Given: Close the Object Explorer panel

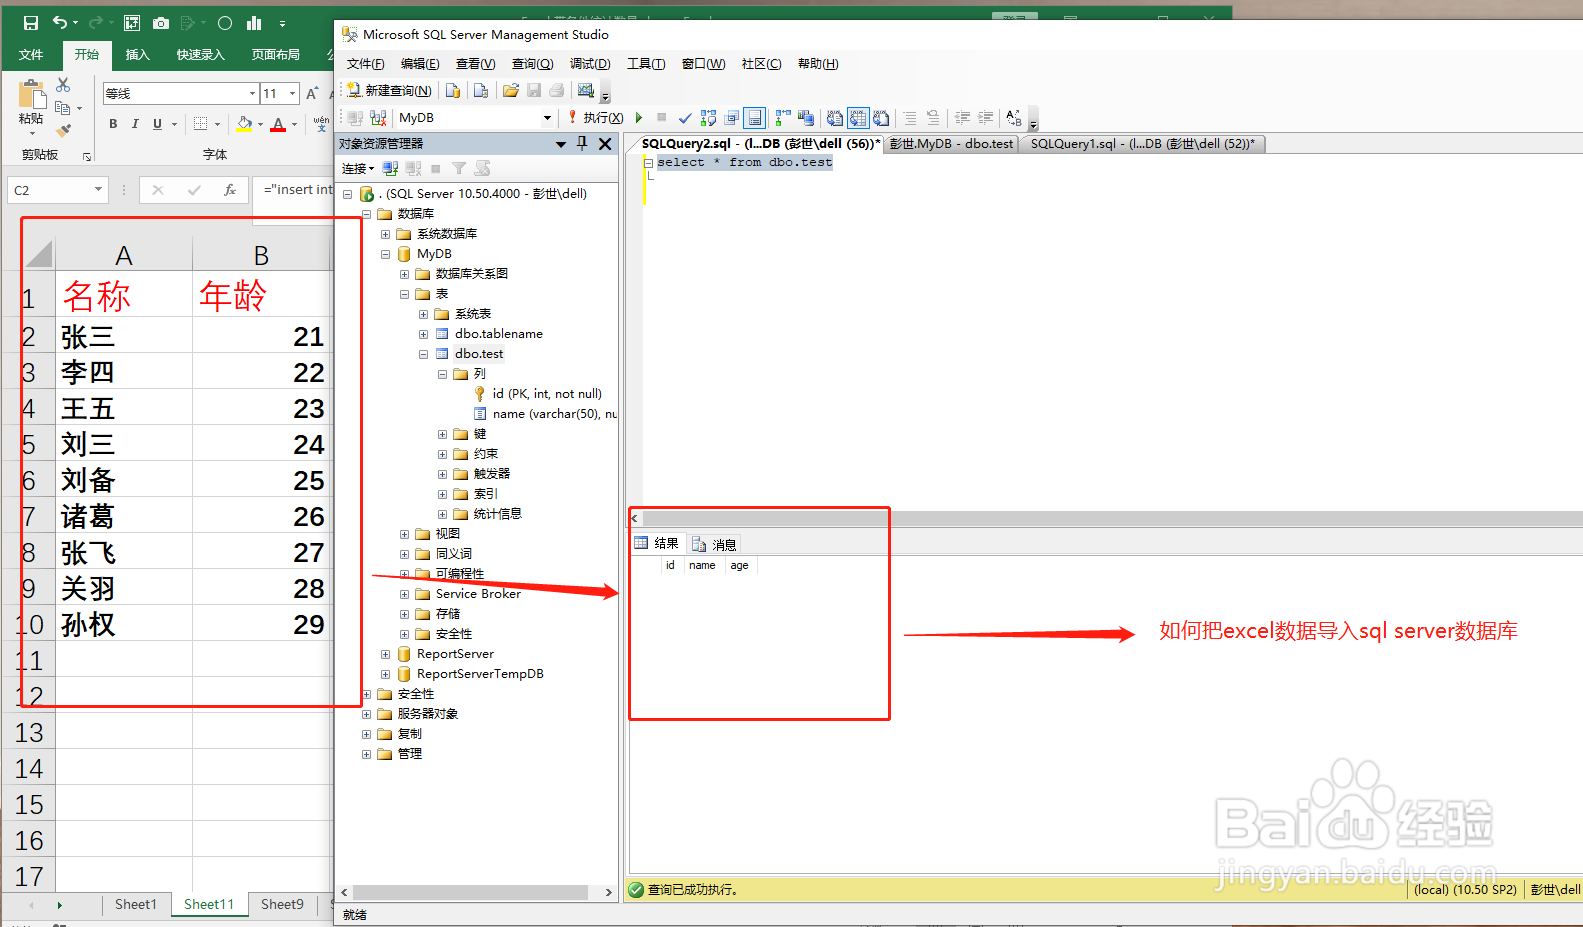Looking at the screenshot, I should [605, 144].
